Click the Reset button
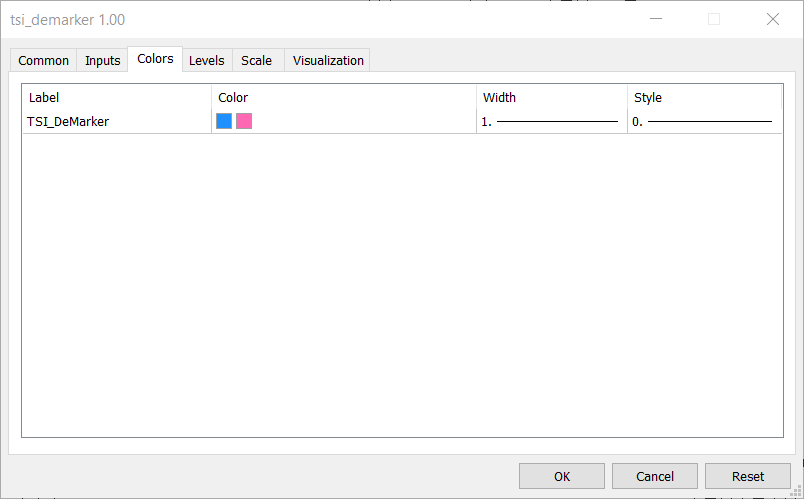804x499 pixels. tap(748, 476)
